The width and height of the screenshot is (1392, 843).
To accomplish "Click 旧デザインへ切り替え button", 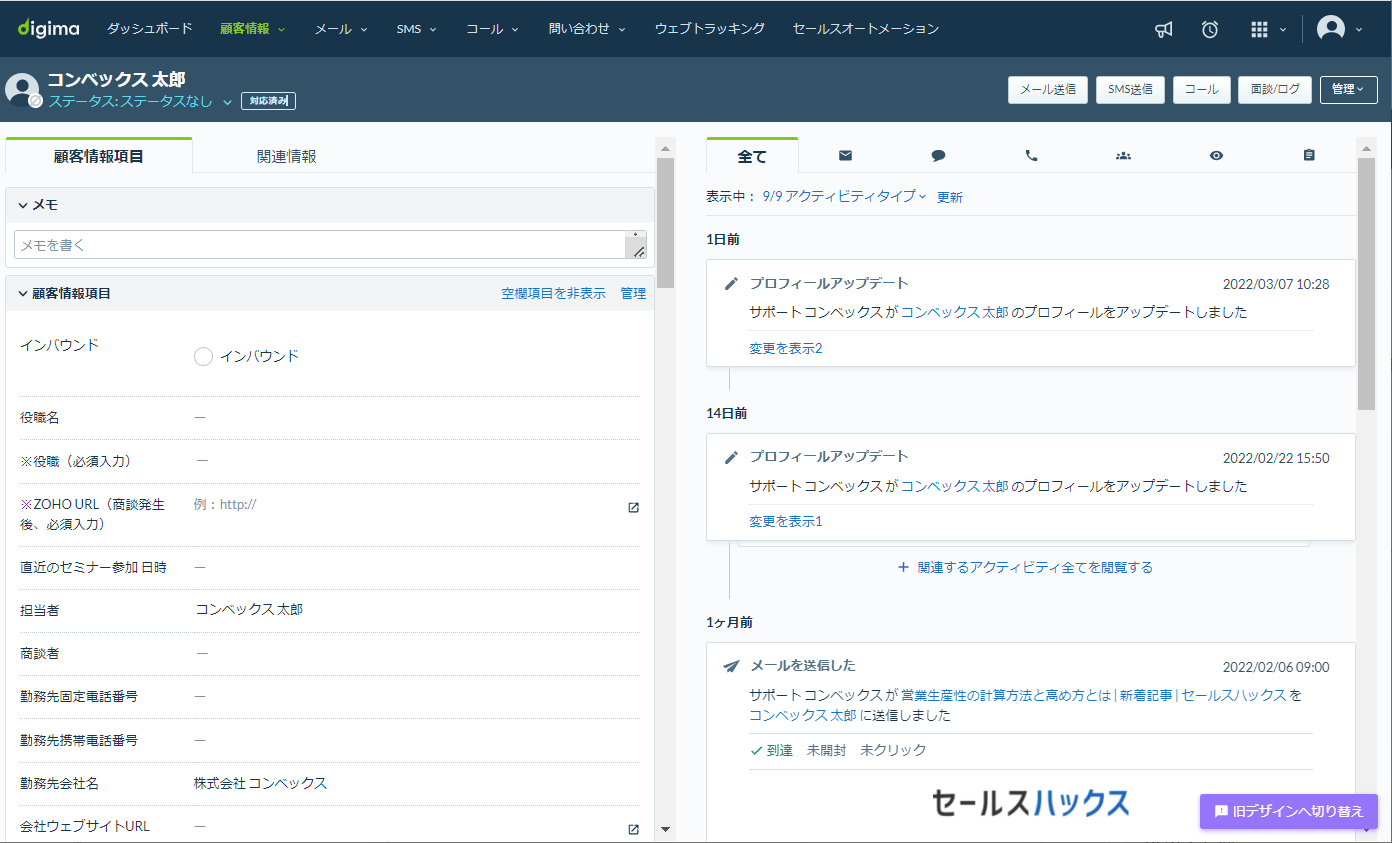I will (x=1289, y=811).
